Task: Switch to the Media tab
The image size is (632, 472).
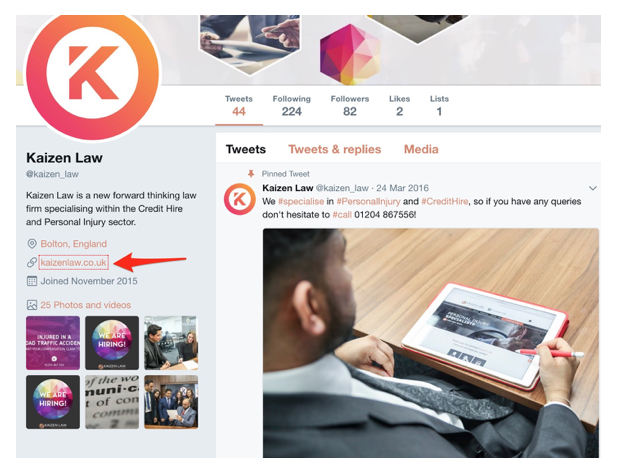Action: coord(421,150)
